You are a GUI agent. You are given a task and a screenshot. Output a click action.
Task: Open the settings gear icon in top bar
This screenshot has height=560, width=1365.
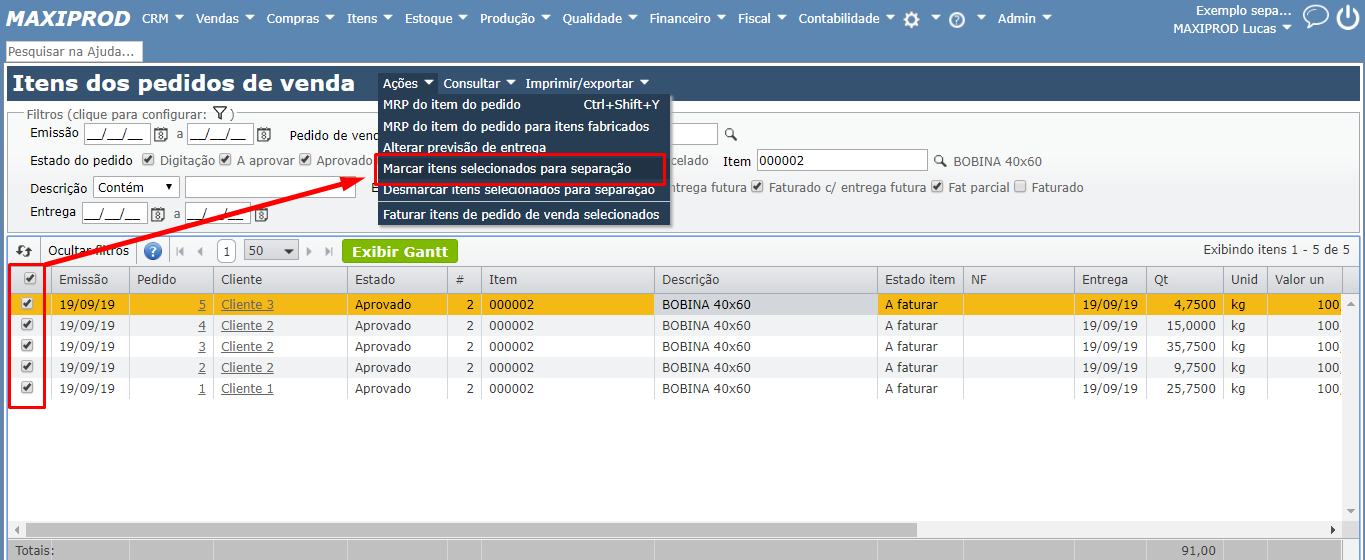pyautogui.click(x=911, y=19)
